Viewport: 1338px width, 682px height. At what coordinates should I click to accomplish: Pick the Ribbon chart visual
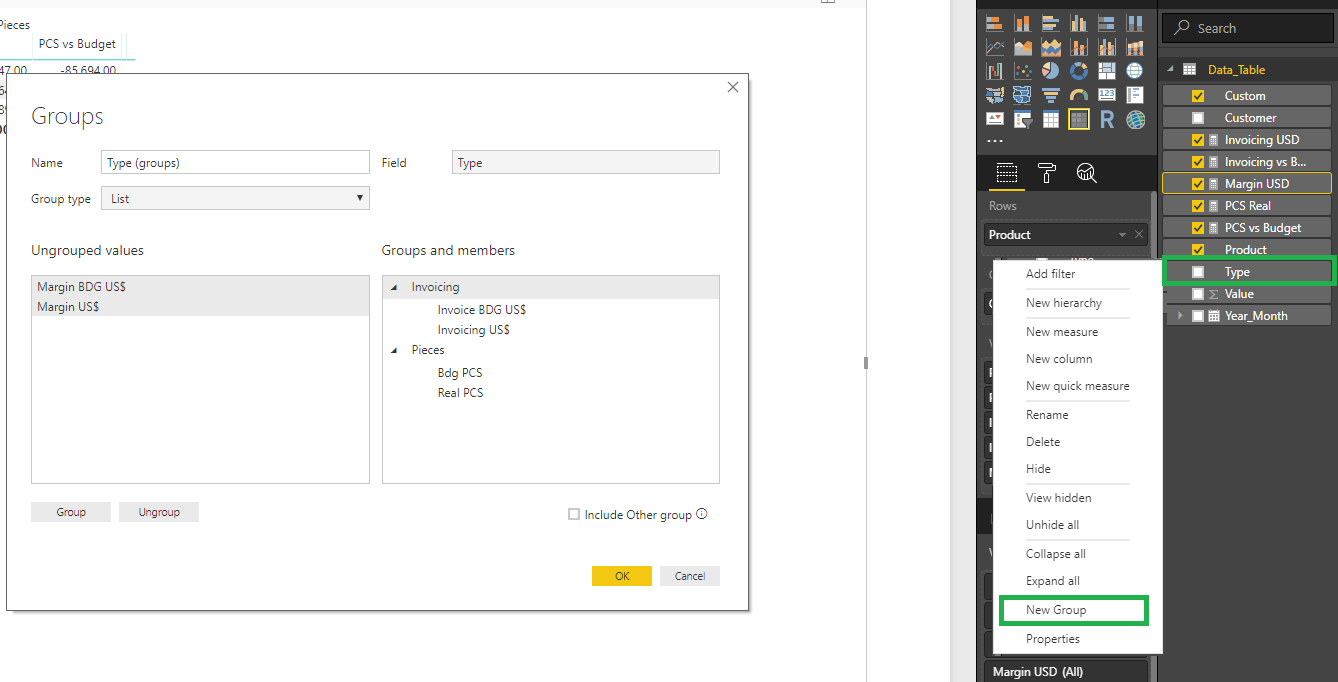[1135, 47]
